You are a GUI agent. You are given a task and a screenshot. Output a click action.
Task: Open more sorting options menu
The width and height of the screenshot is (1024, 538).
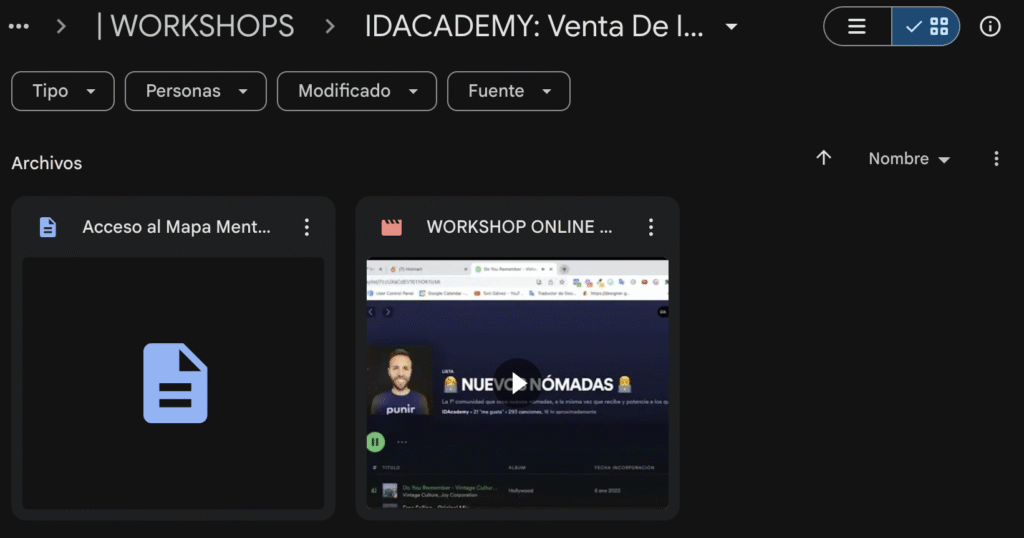tap(995, 159)
